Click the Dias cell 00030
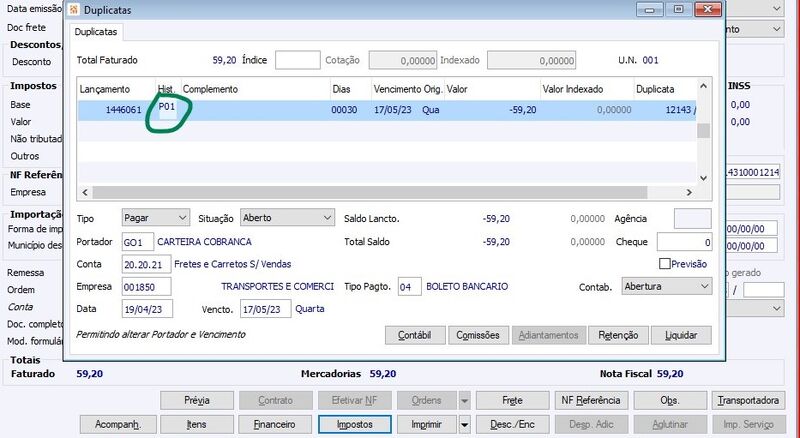This screenshot has width=800, height=438. 344,110
